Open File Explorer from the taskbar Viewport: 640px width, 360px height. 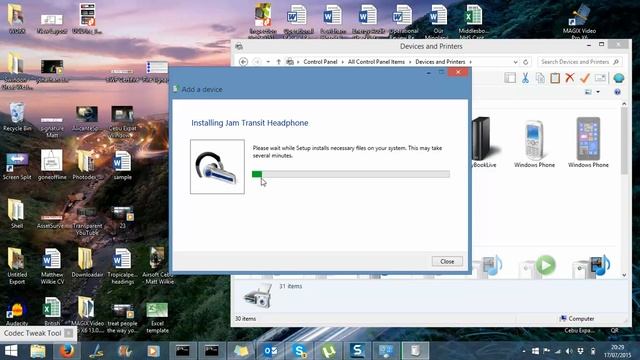(x=38, y=351)
